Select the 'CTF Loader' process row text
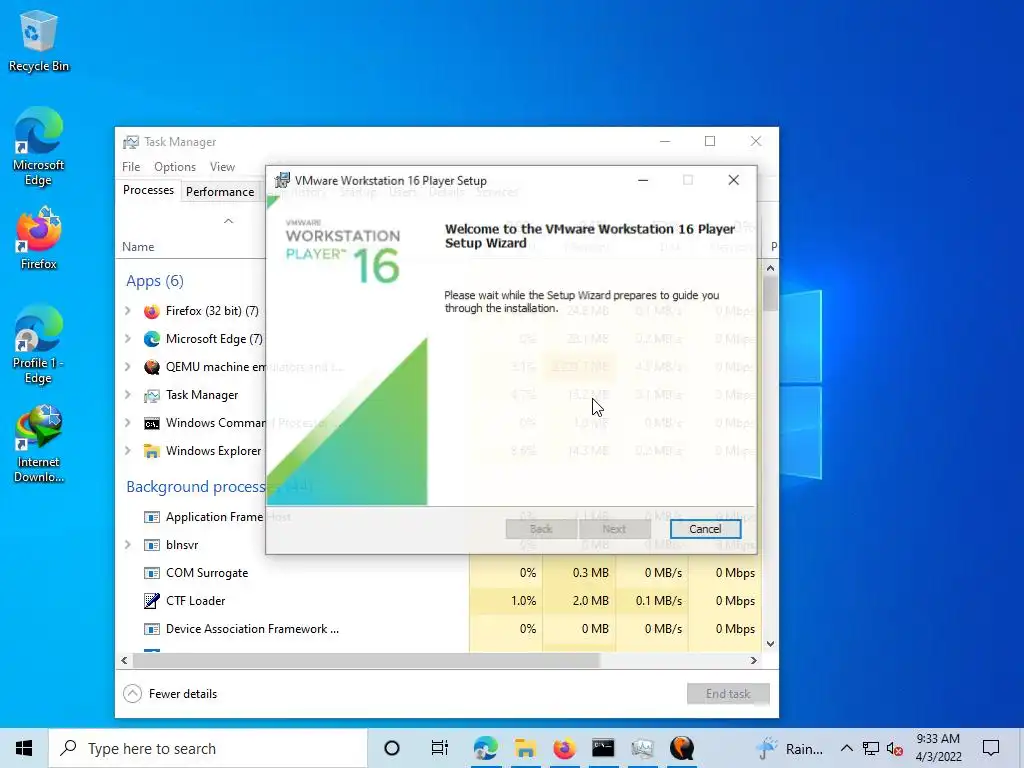 tap(195, 601)
